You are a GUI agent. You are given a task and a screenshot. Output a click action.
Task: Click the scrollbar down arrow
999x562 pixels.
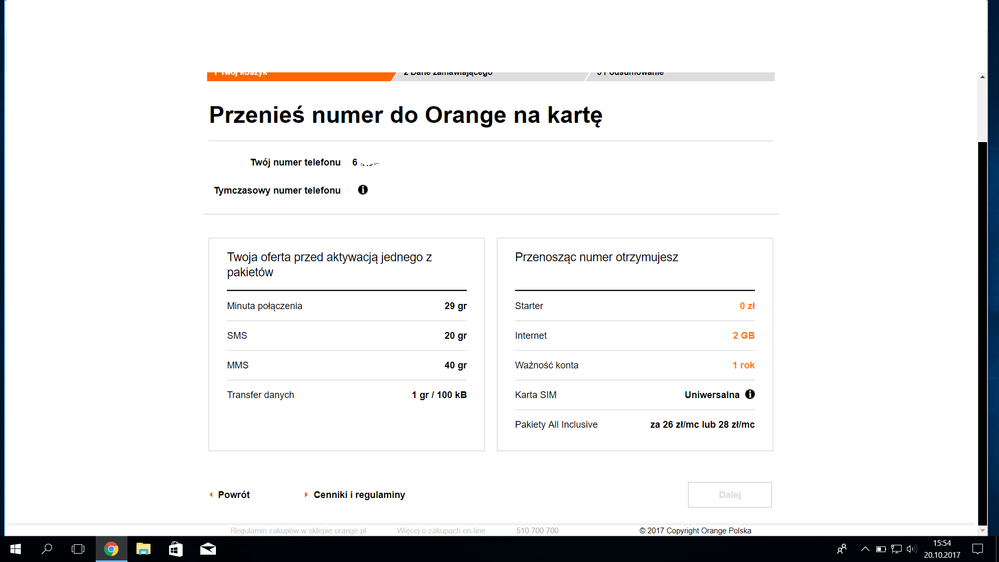982,530
